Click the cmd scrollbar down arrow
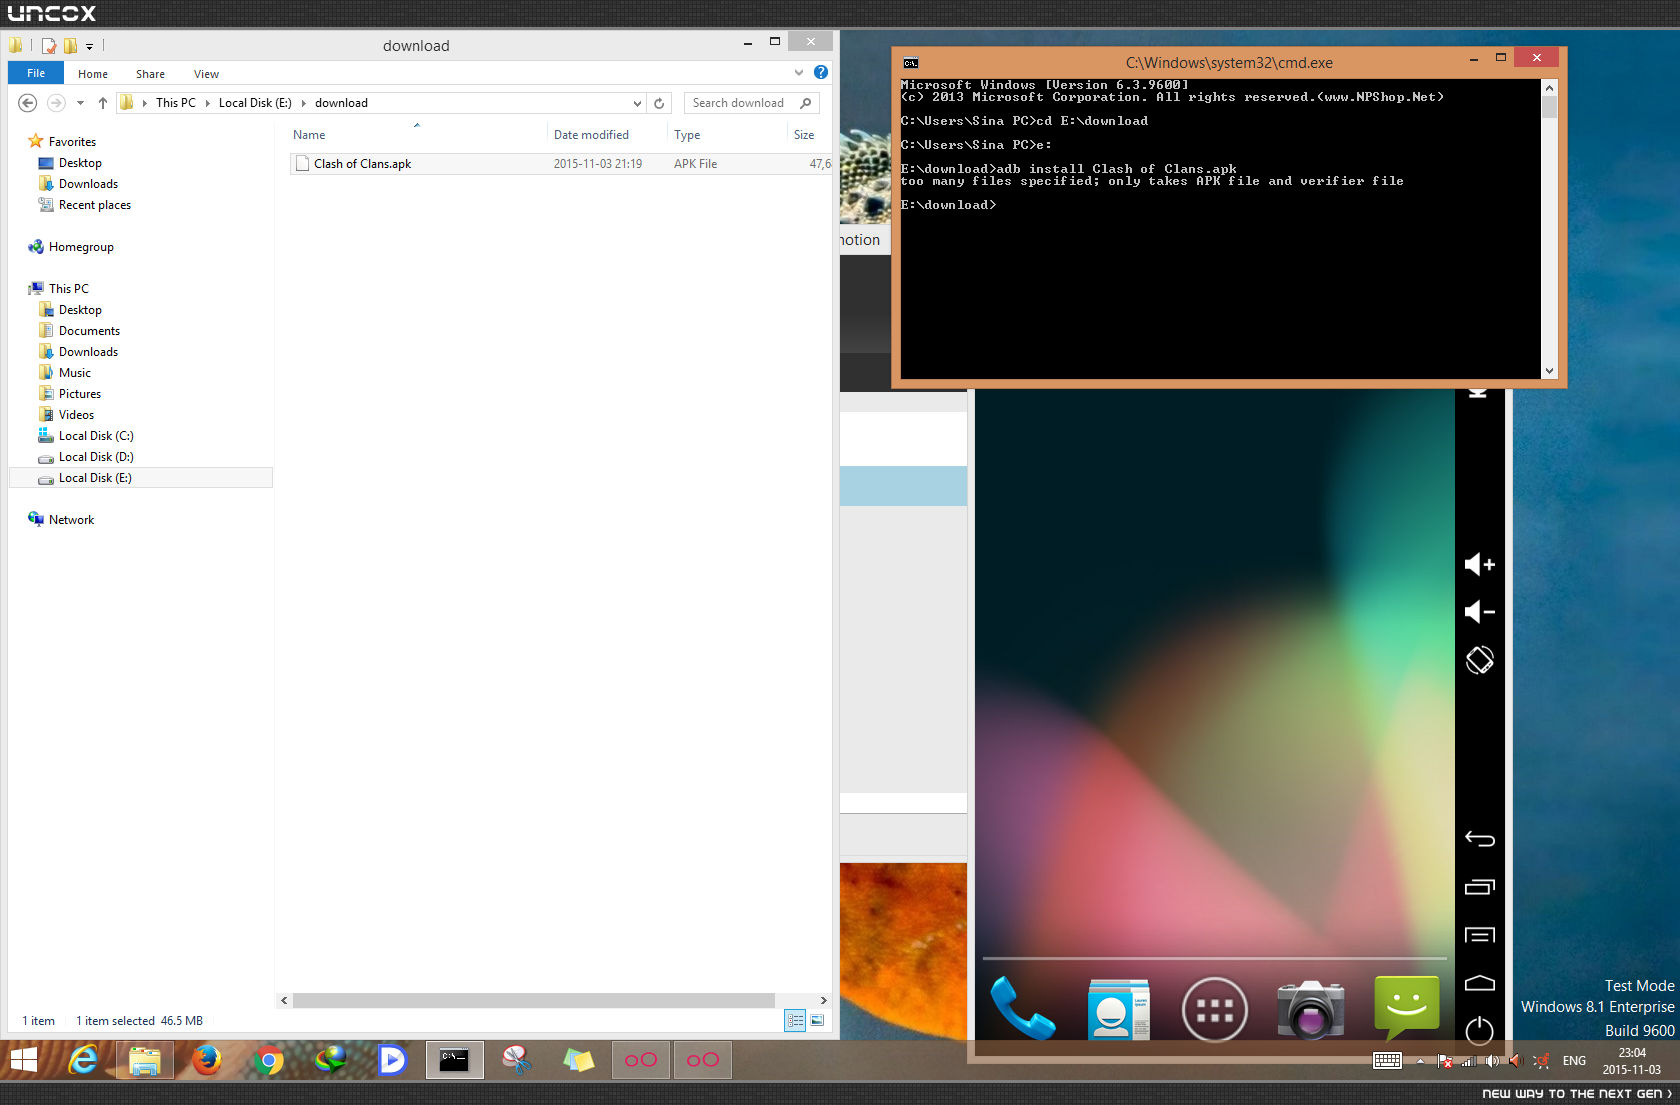The width and height of the screenshot is (1680, 1105). [x=1549, y=371]
